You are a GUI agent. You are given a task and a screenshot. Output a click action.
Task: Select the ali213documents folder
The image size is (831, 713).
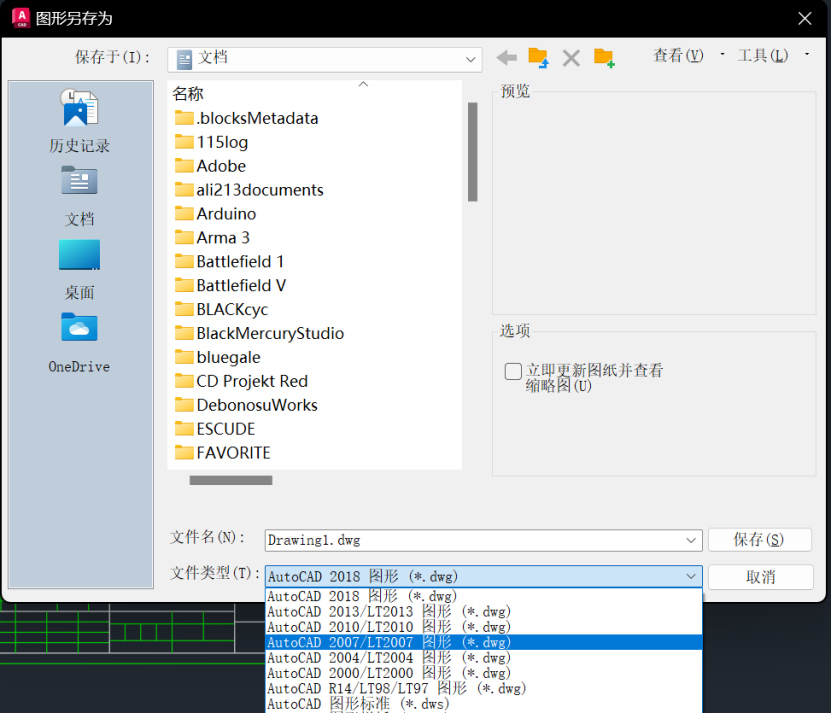(249, 189)
